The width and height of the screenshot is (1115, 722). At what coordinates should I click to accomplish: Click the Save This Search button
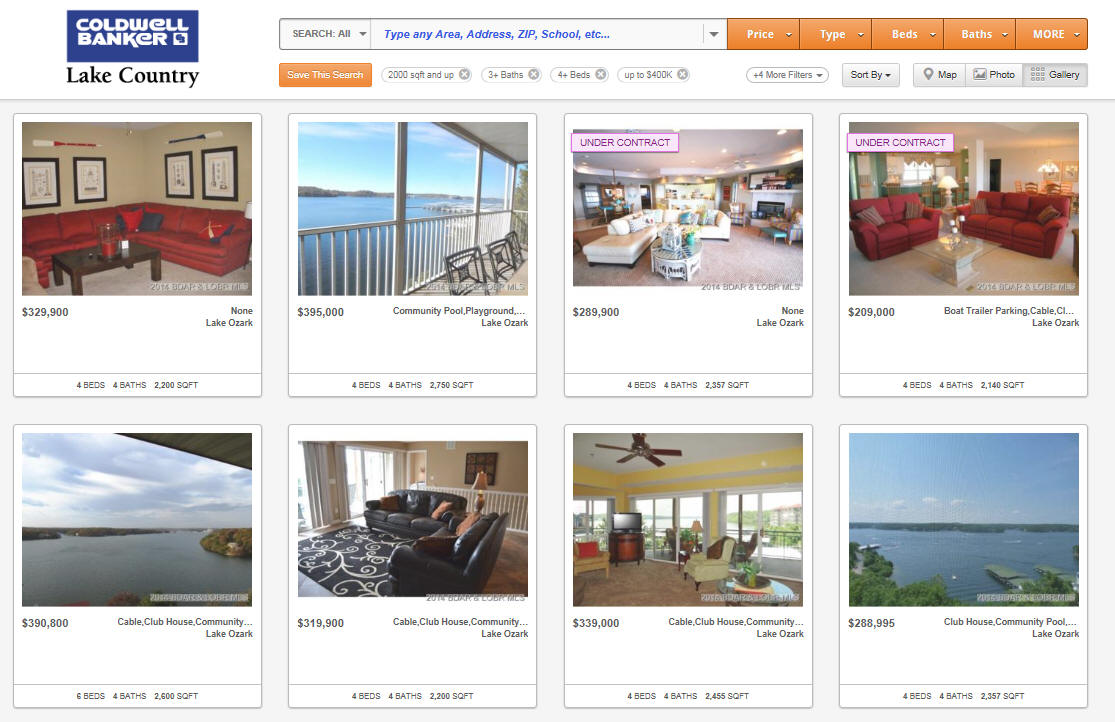pyautogui.click(x=325, y=75)
